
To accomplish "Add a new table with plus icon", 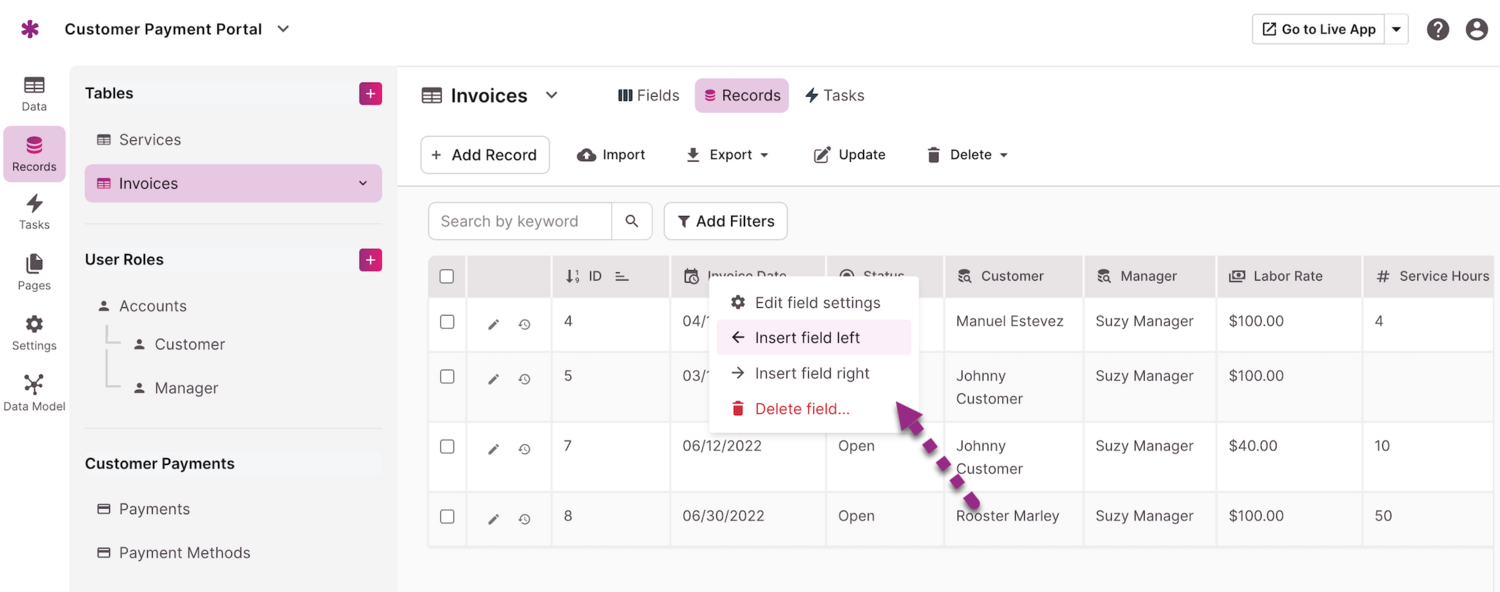I will coord(370,93).
